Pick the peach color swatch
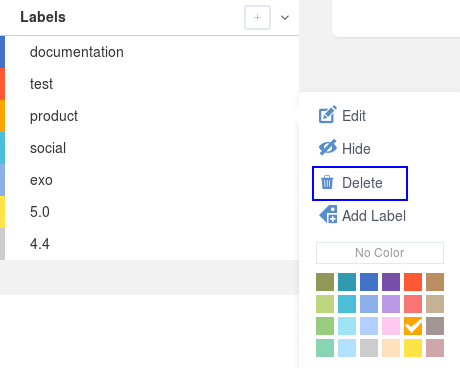Screen dimensions: 460x368 [391, 348]
